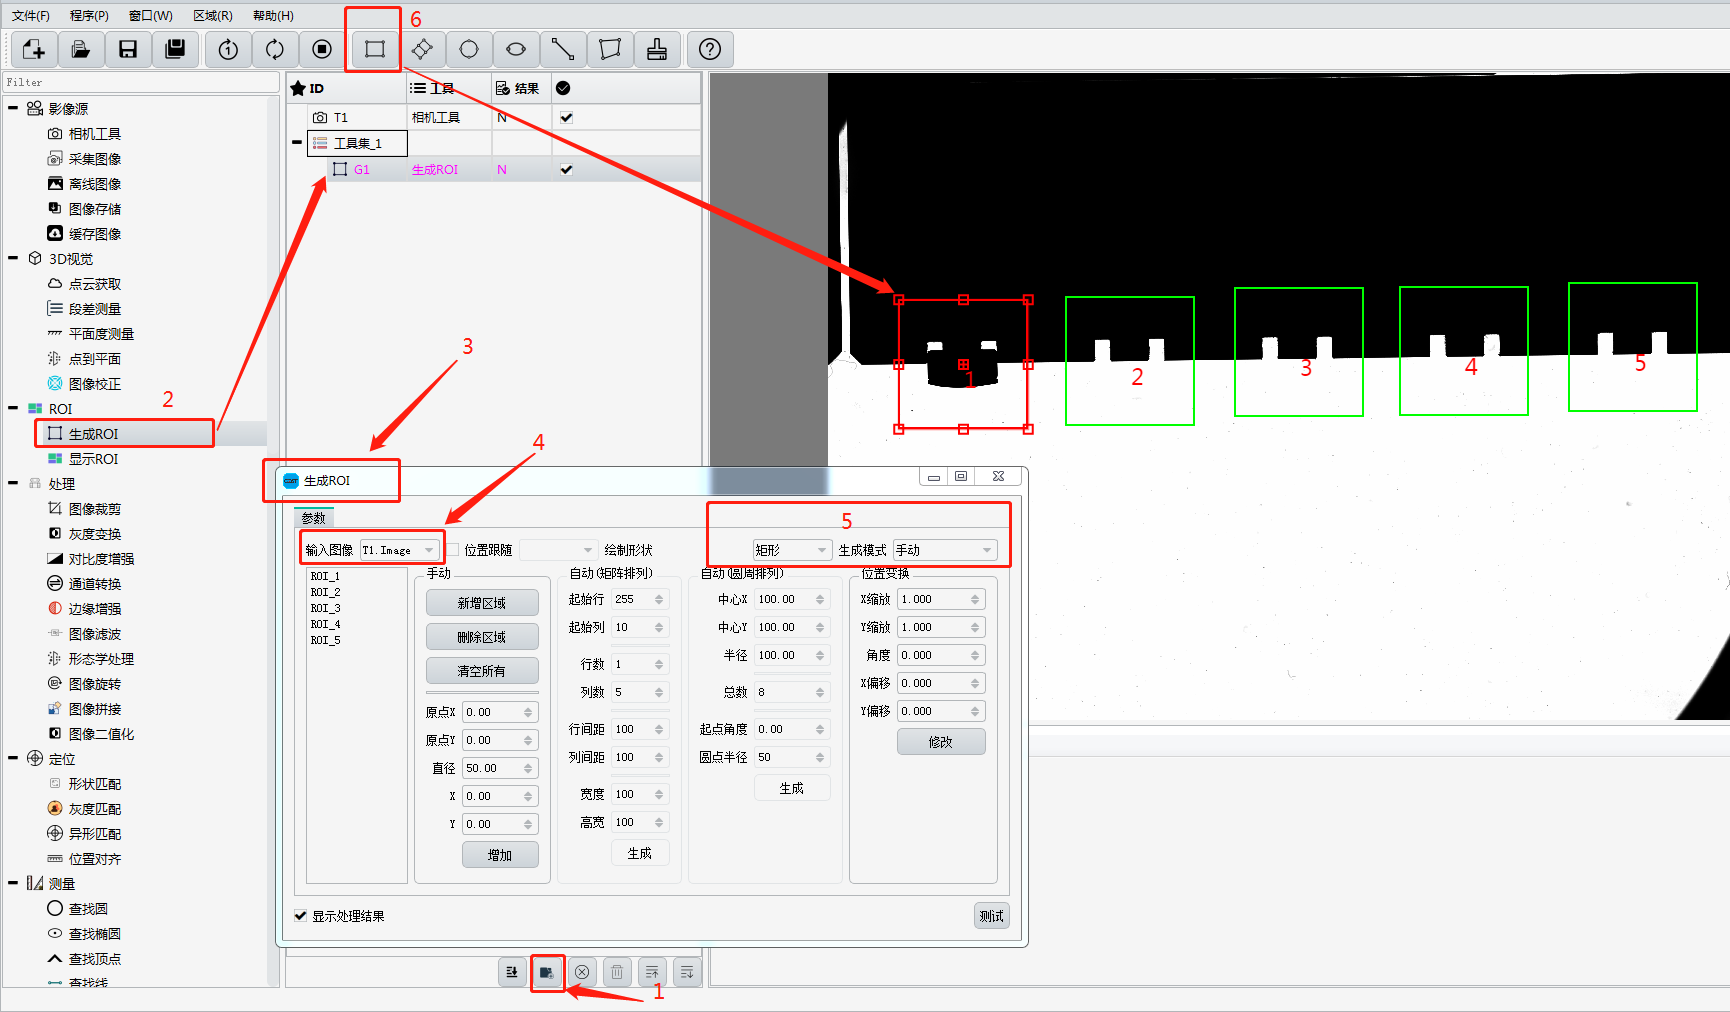Open the 帮助(H) menu
Screen dimensions: 1730x1012
[x=274, y=15]
